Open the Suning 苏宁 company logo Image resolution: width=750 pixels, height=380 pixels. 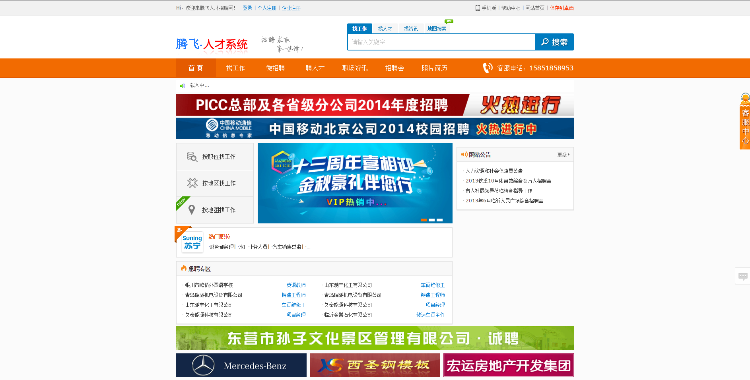[192, 242]
